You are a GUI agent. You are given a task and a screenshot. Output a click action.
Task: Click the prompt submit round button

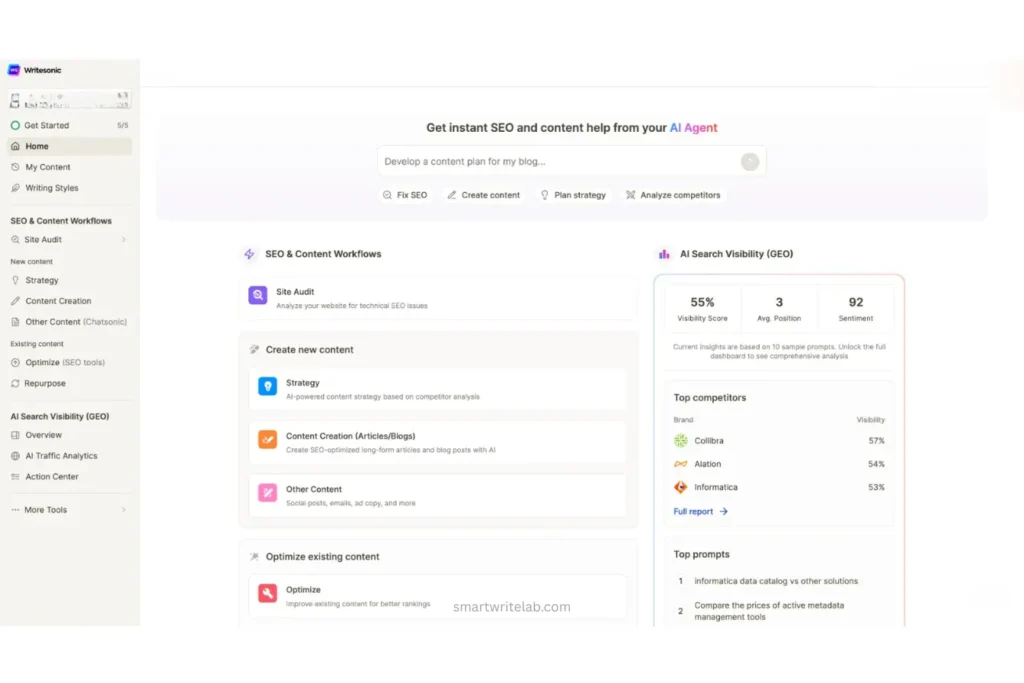click(750, 161)
